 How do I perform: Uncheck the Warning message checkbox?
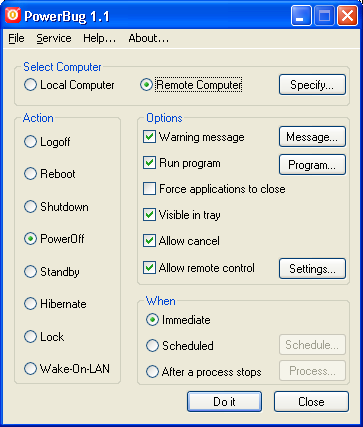149,137
